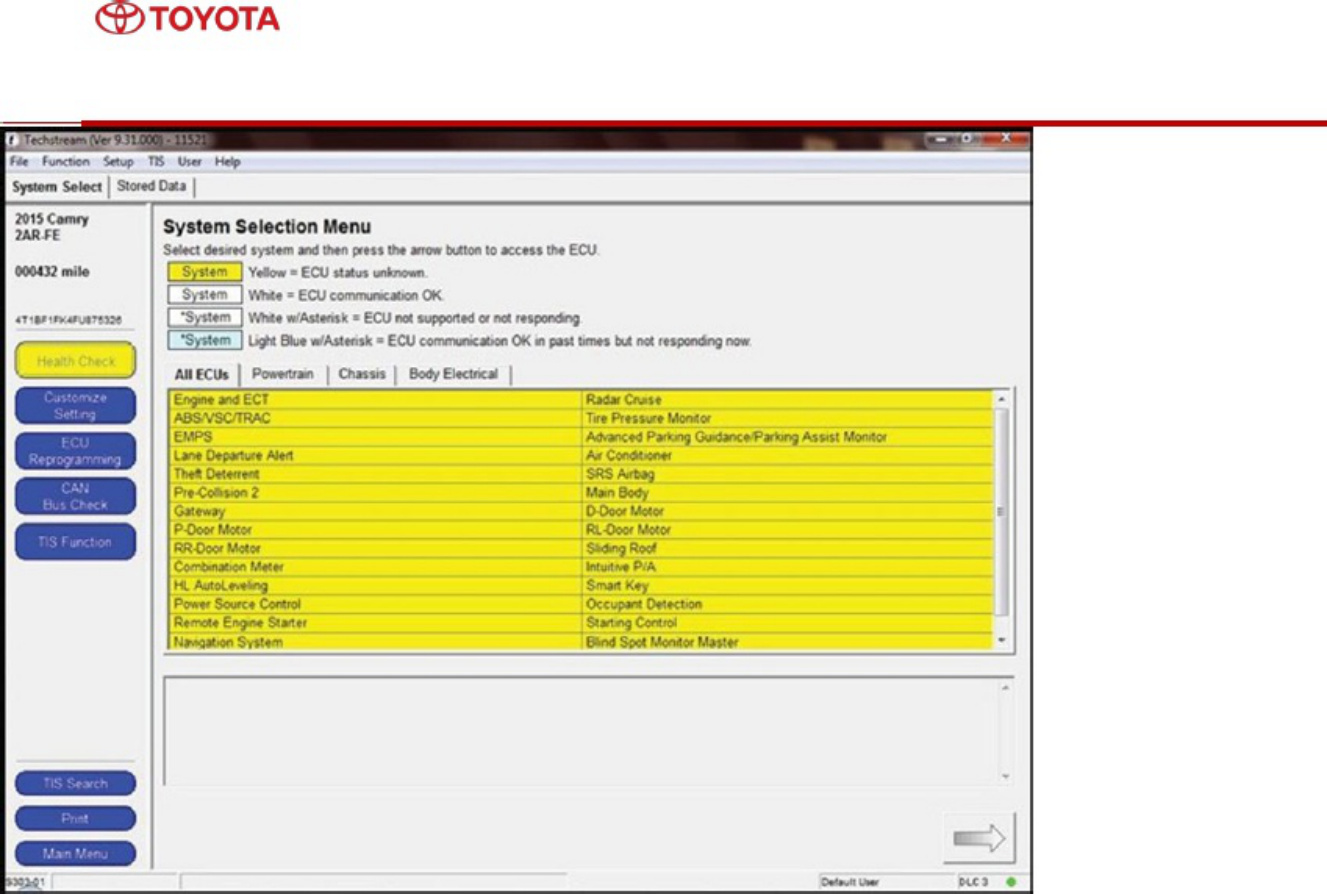Click the ECU list scrollbar thumb
The height and width of the screenshot is (894, 1327).
point(1002,511)
